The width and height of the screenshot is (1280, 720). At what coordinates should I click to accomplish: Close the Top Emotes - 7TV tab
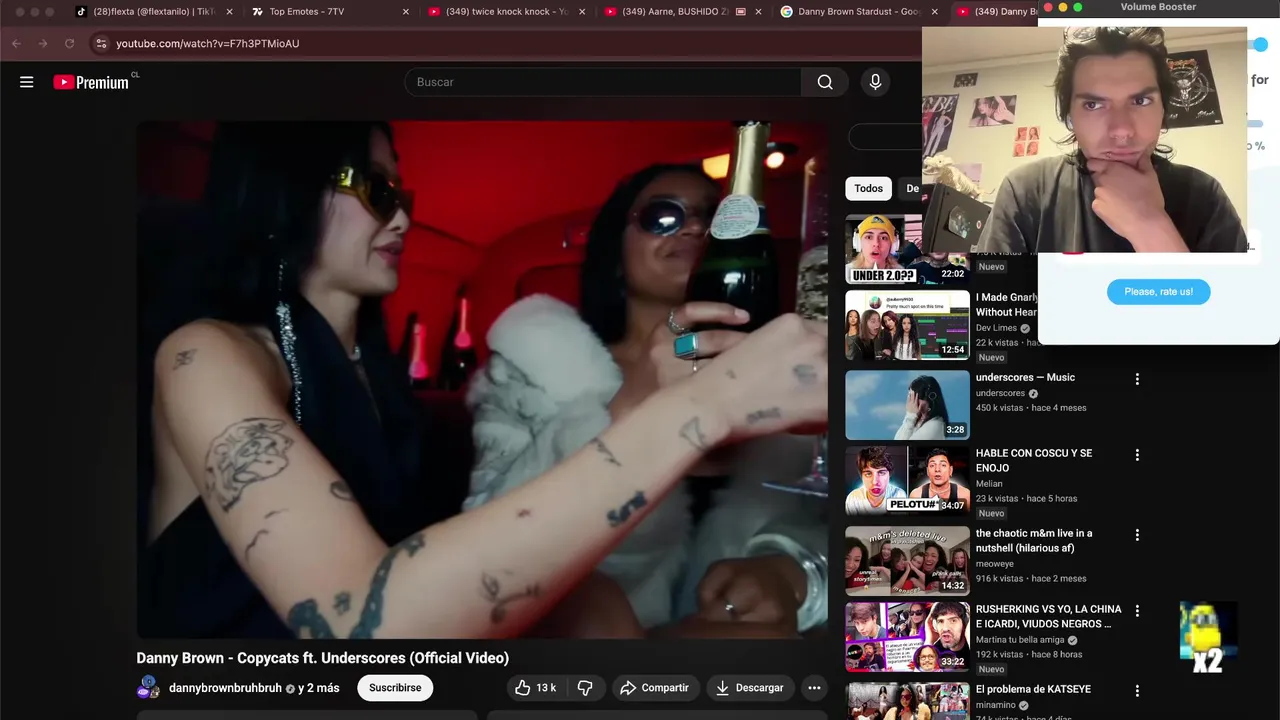(405, 12)
